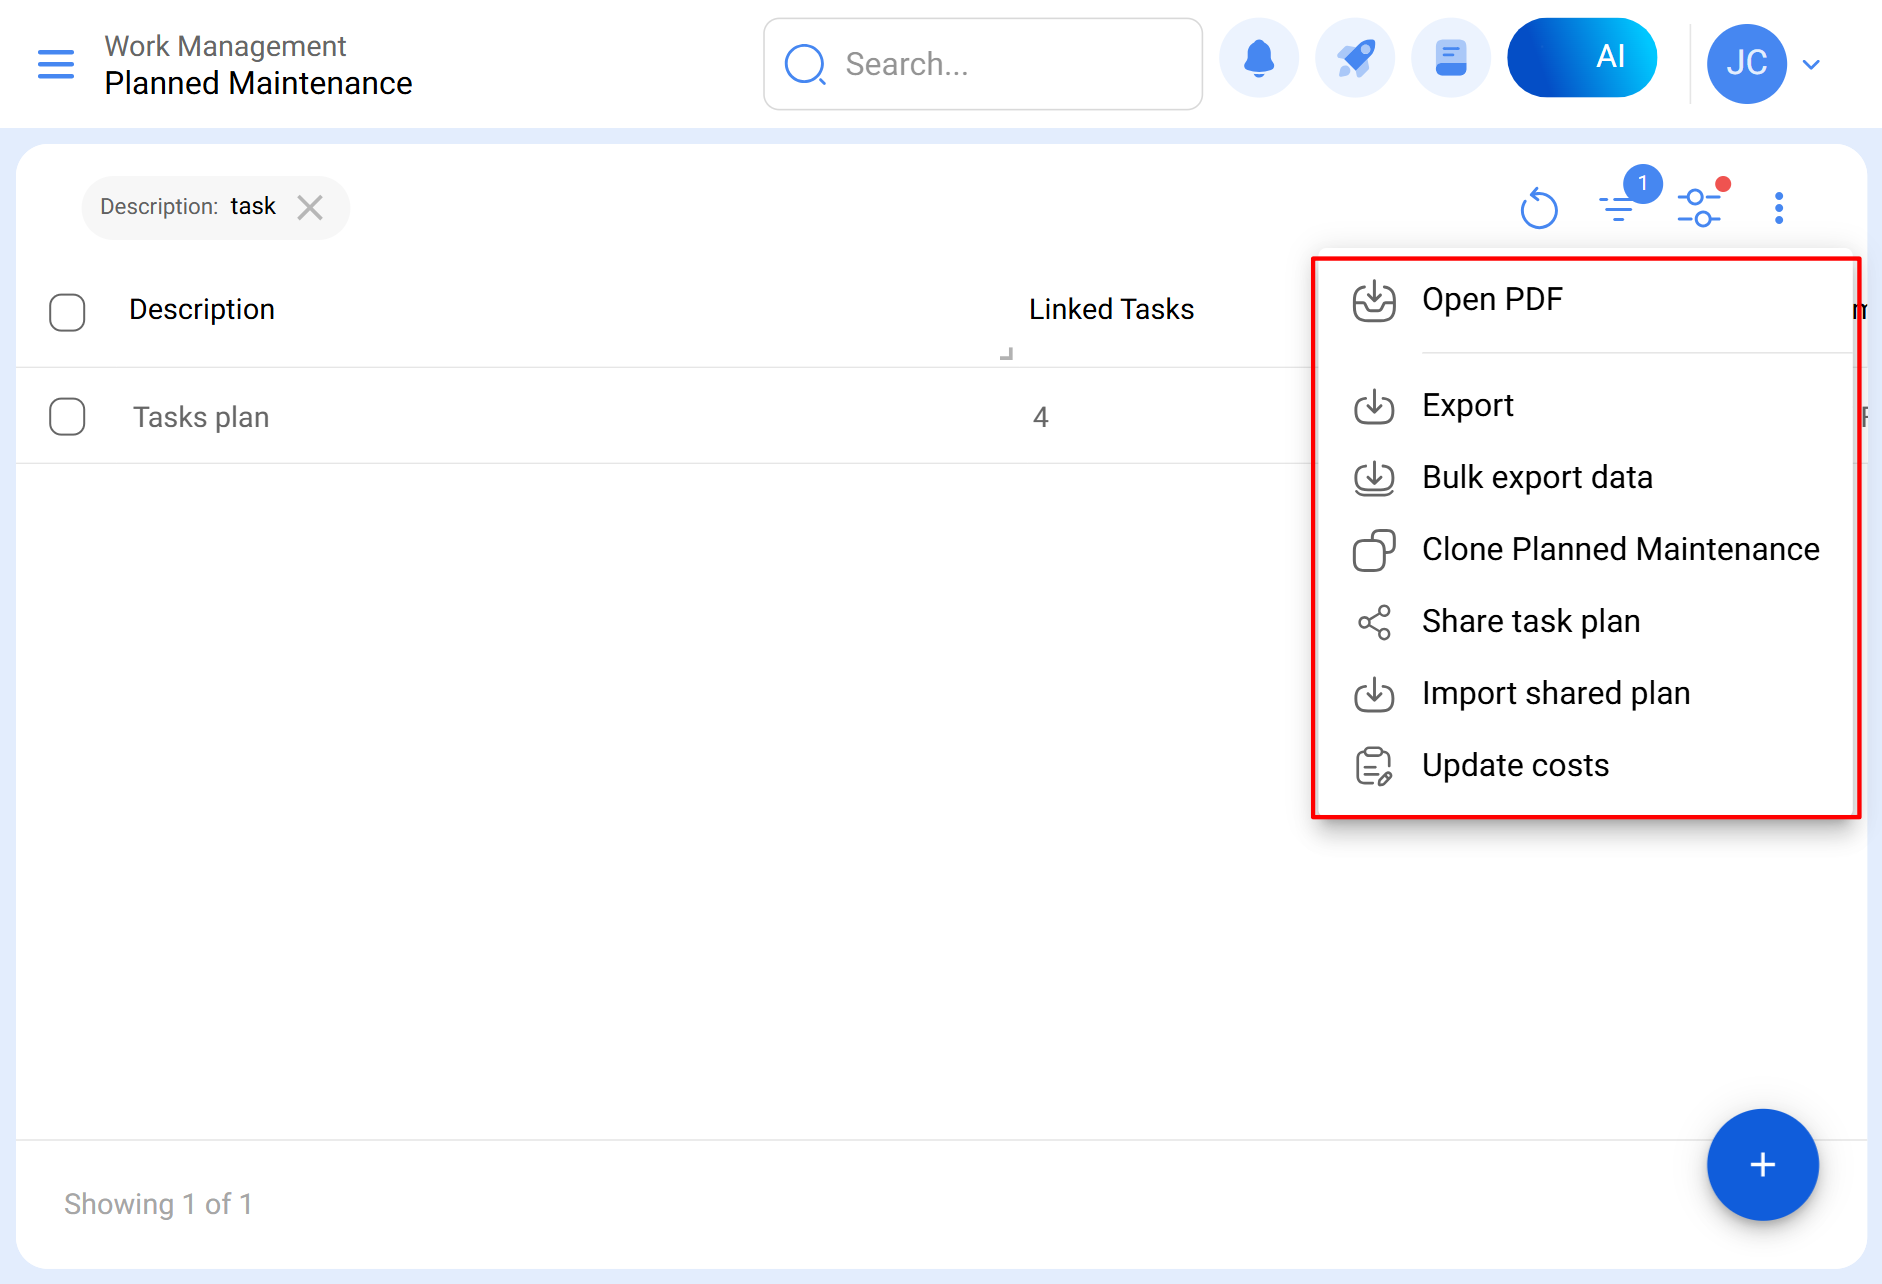Select Open PDF from the menu

(x=1491, y=300)
